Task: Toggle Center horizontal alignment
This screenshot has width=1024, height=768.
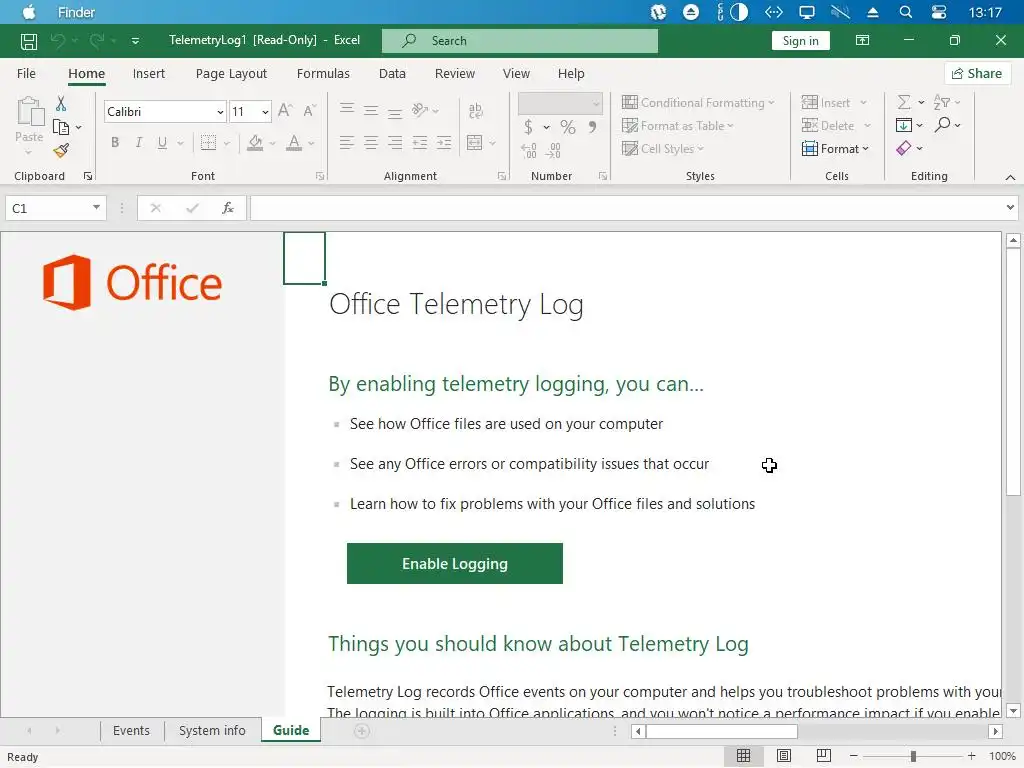Action: click(371, 142)
